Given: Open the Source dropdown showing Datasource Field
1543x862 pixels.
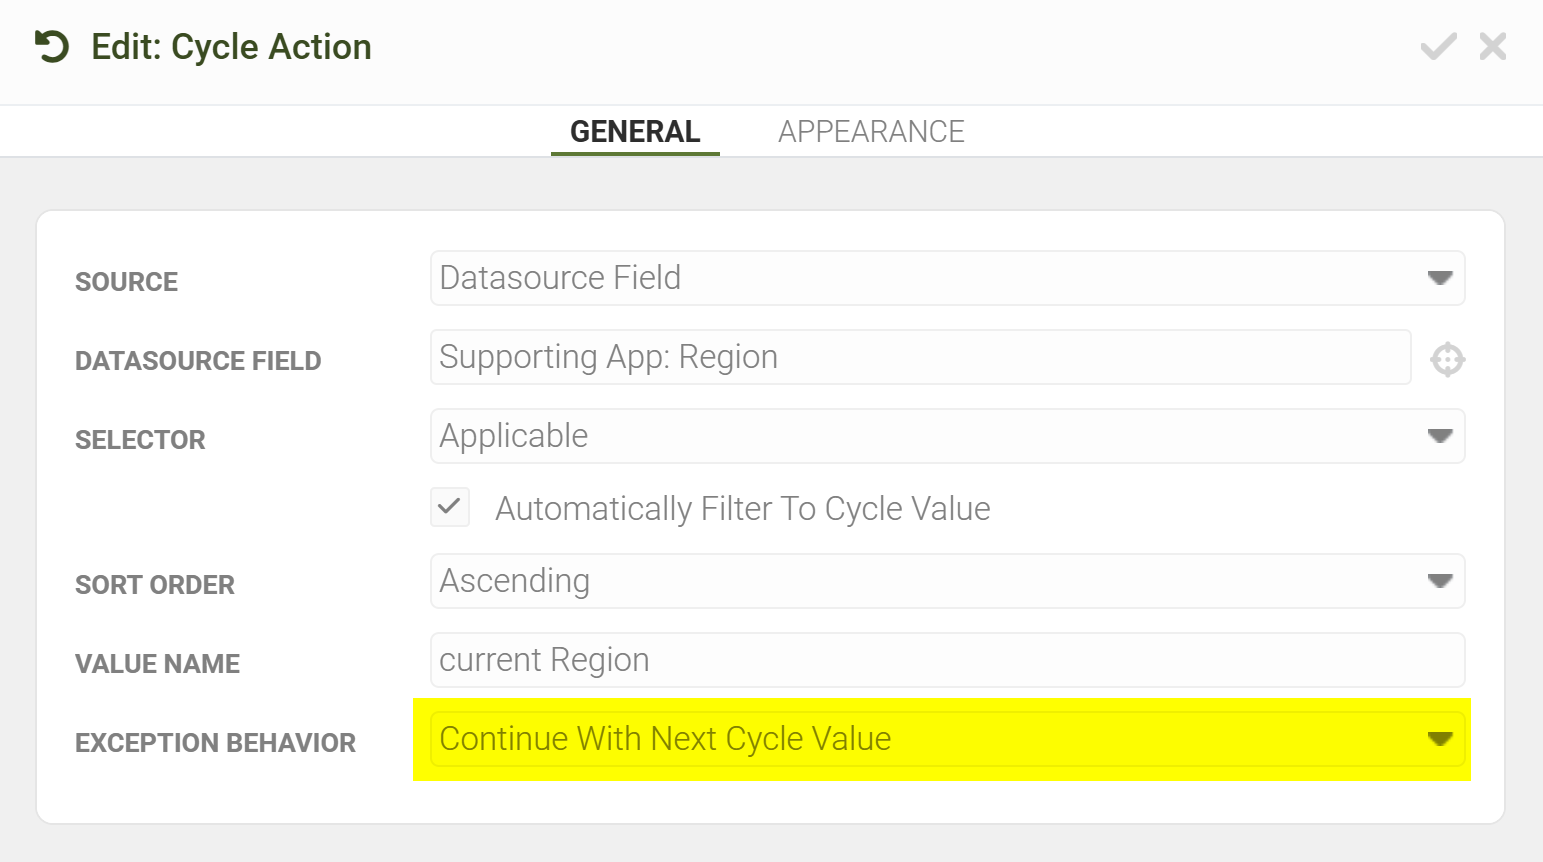Looking at the screenshot, I should (947, 278).
